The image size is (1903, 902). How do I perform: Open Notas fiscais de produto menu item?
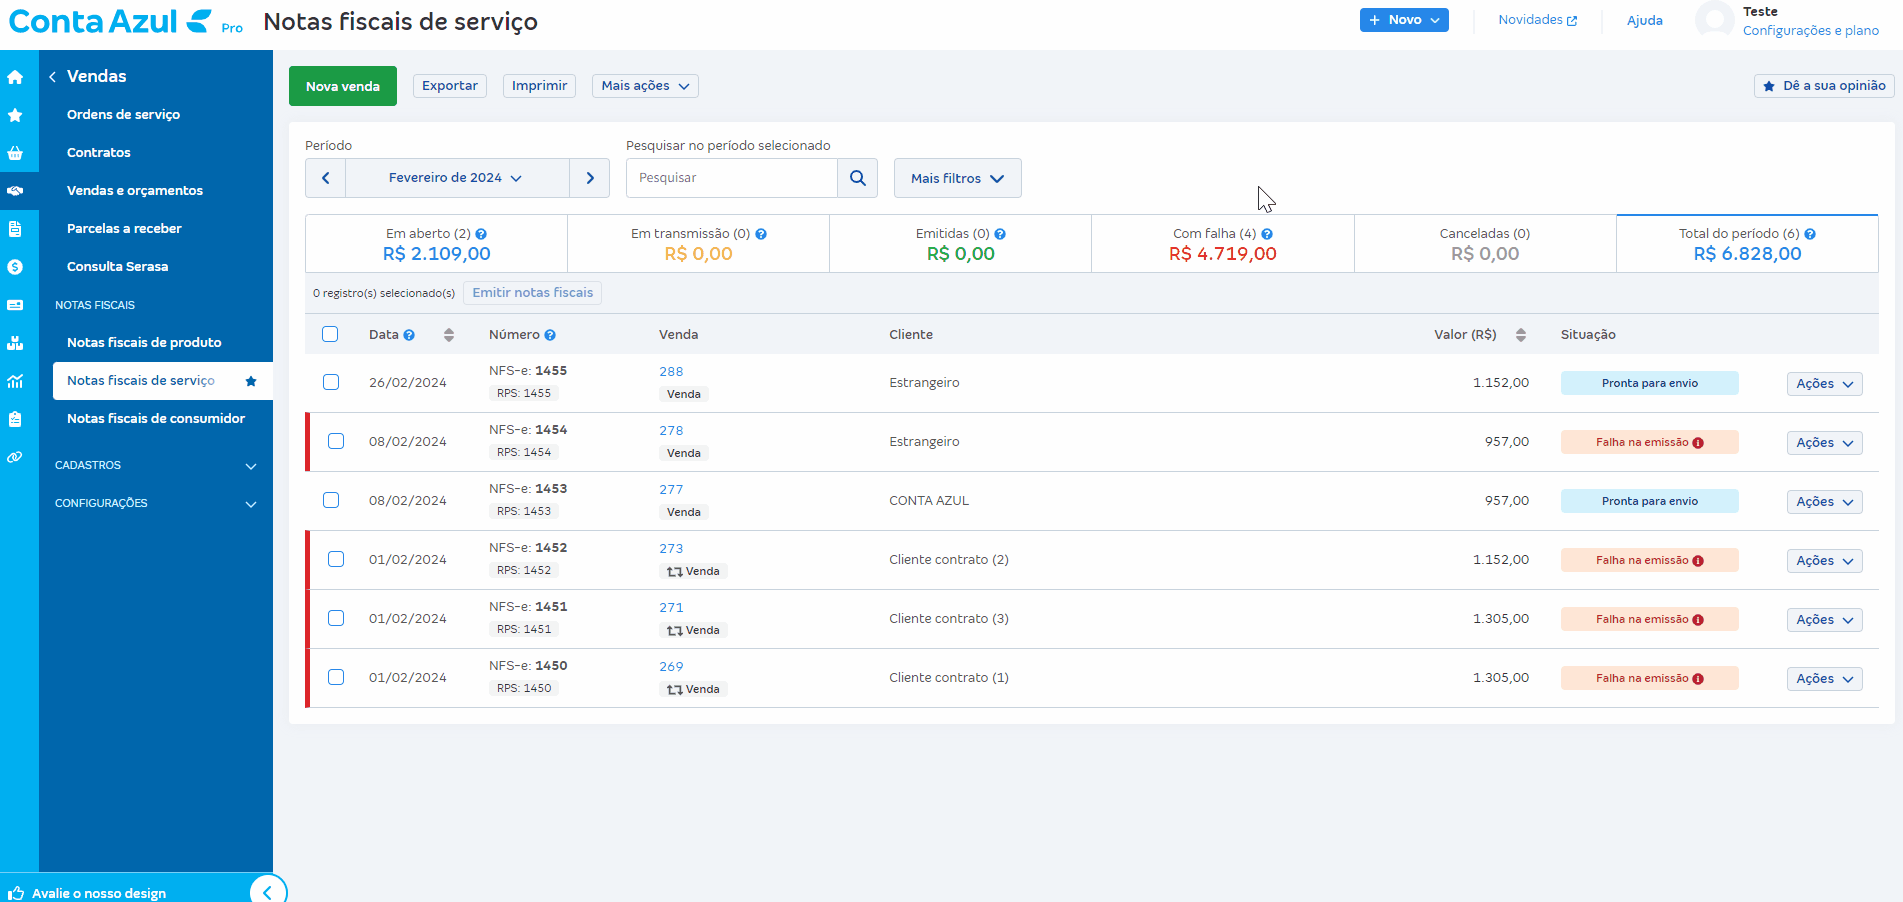(144, 343)
